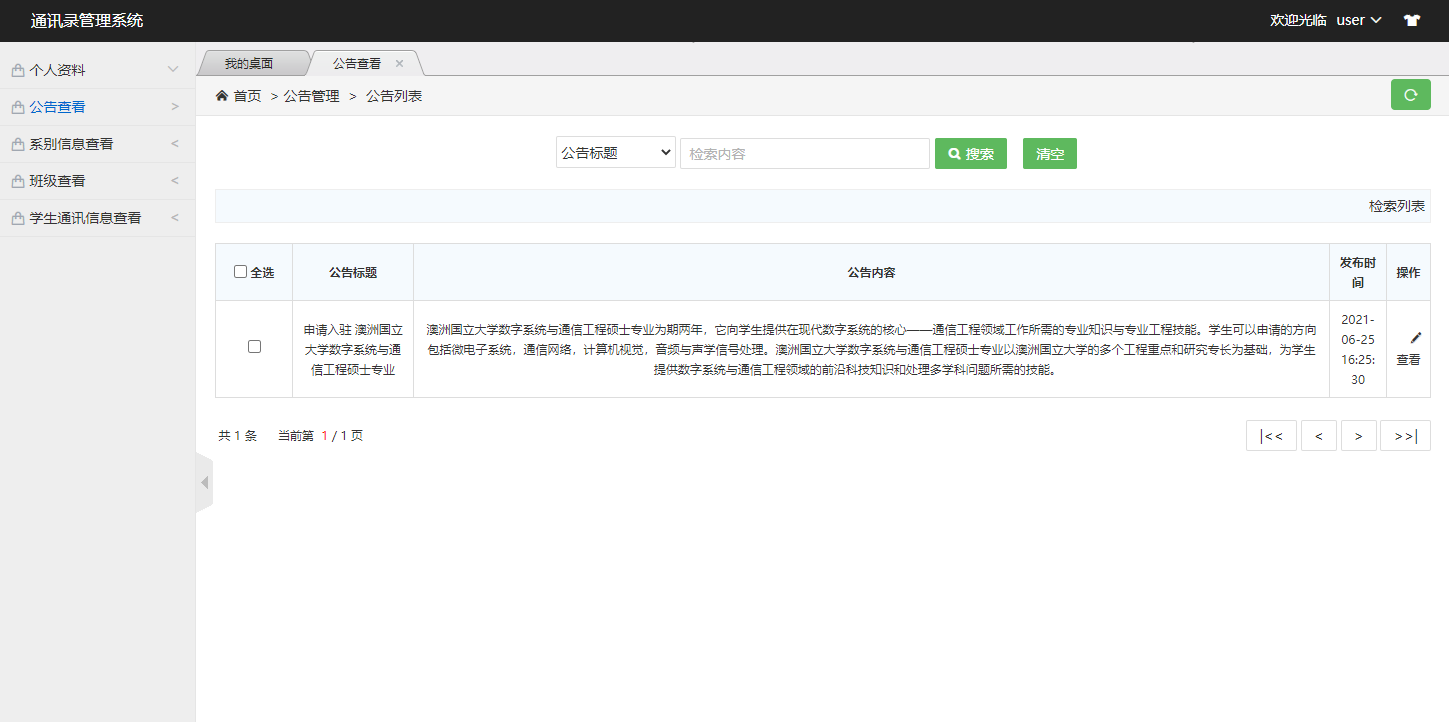Screen dimensions: 1449x722
Task: Toggle the checkbox in the table header off
Action: (240, 270)
